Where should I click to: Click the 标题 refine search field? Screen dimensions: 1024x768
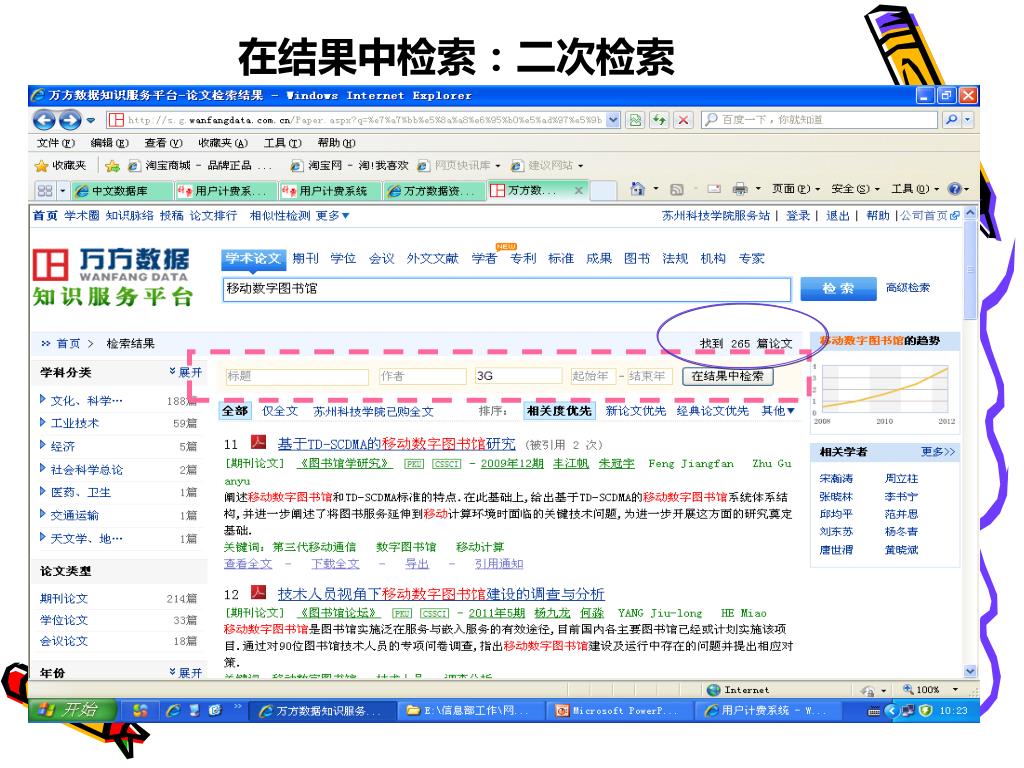click(x=296, y=376)
